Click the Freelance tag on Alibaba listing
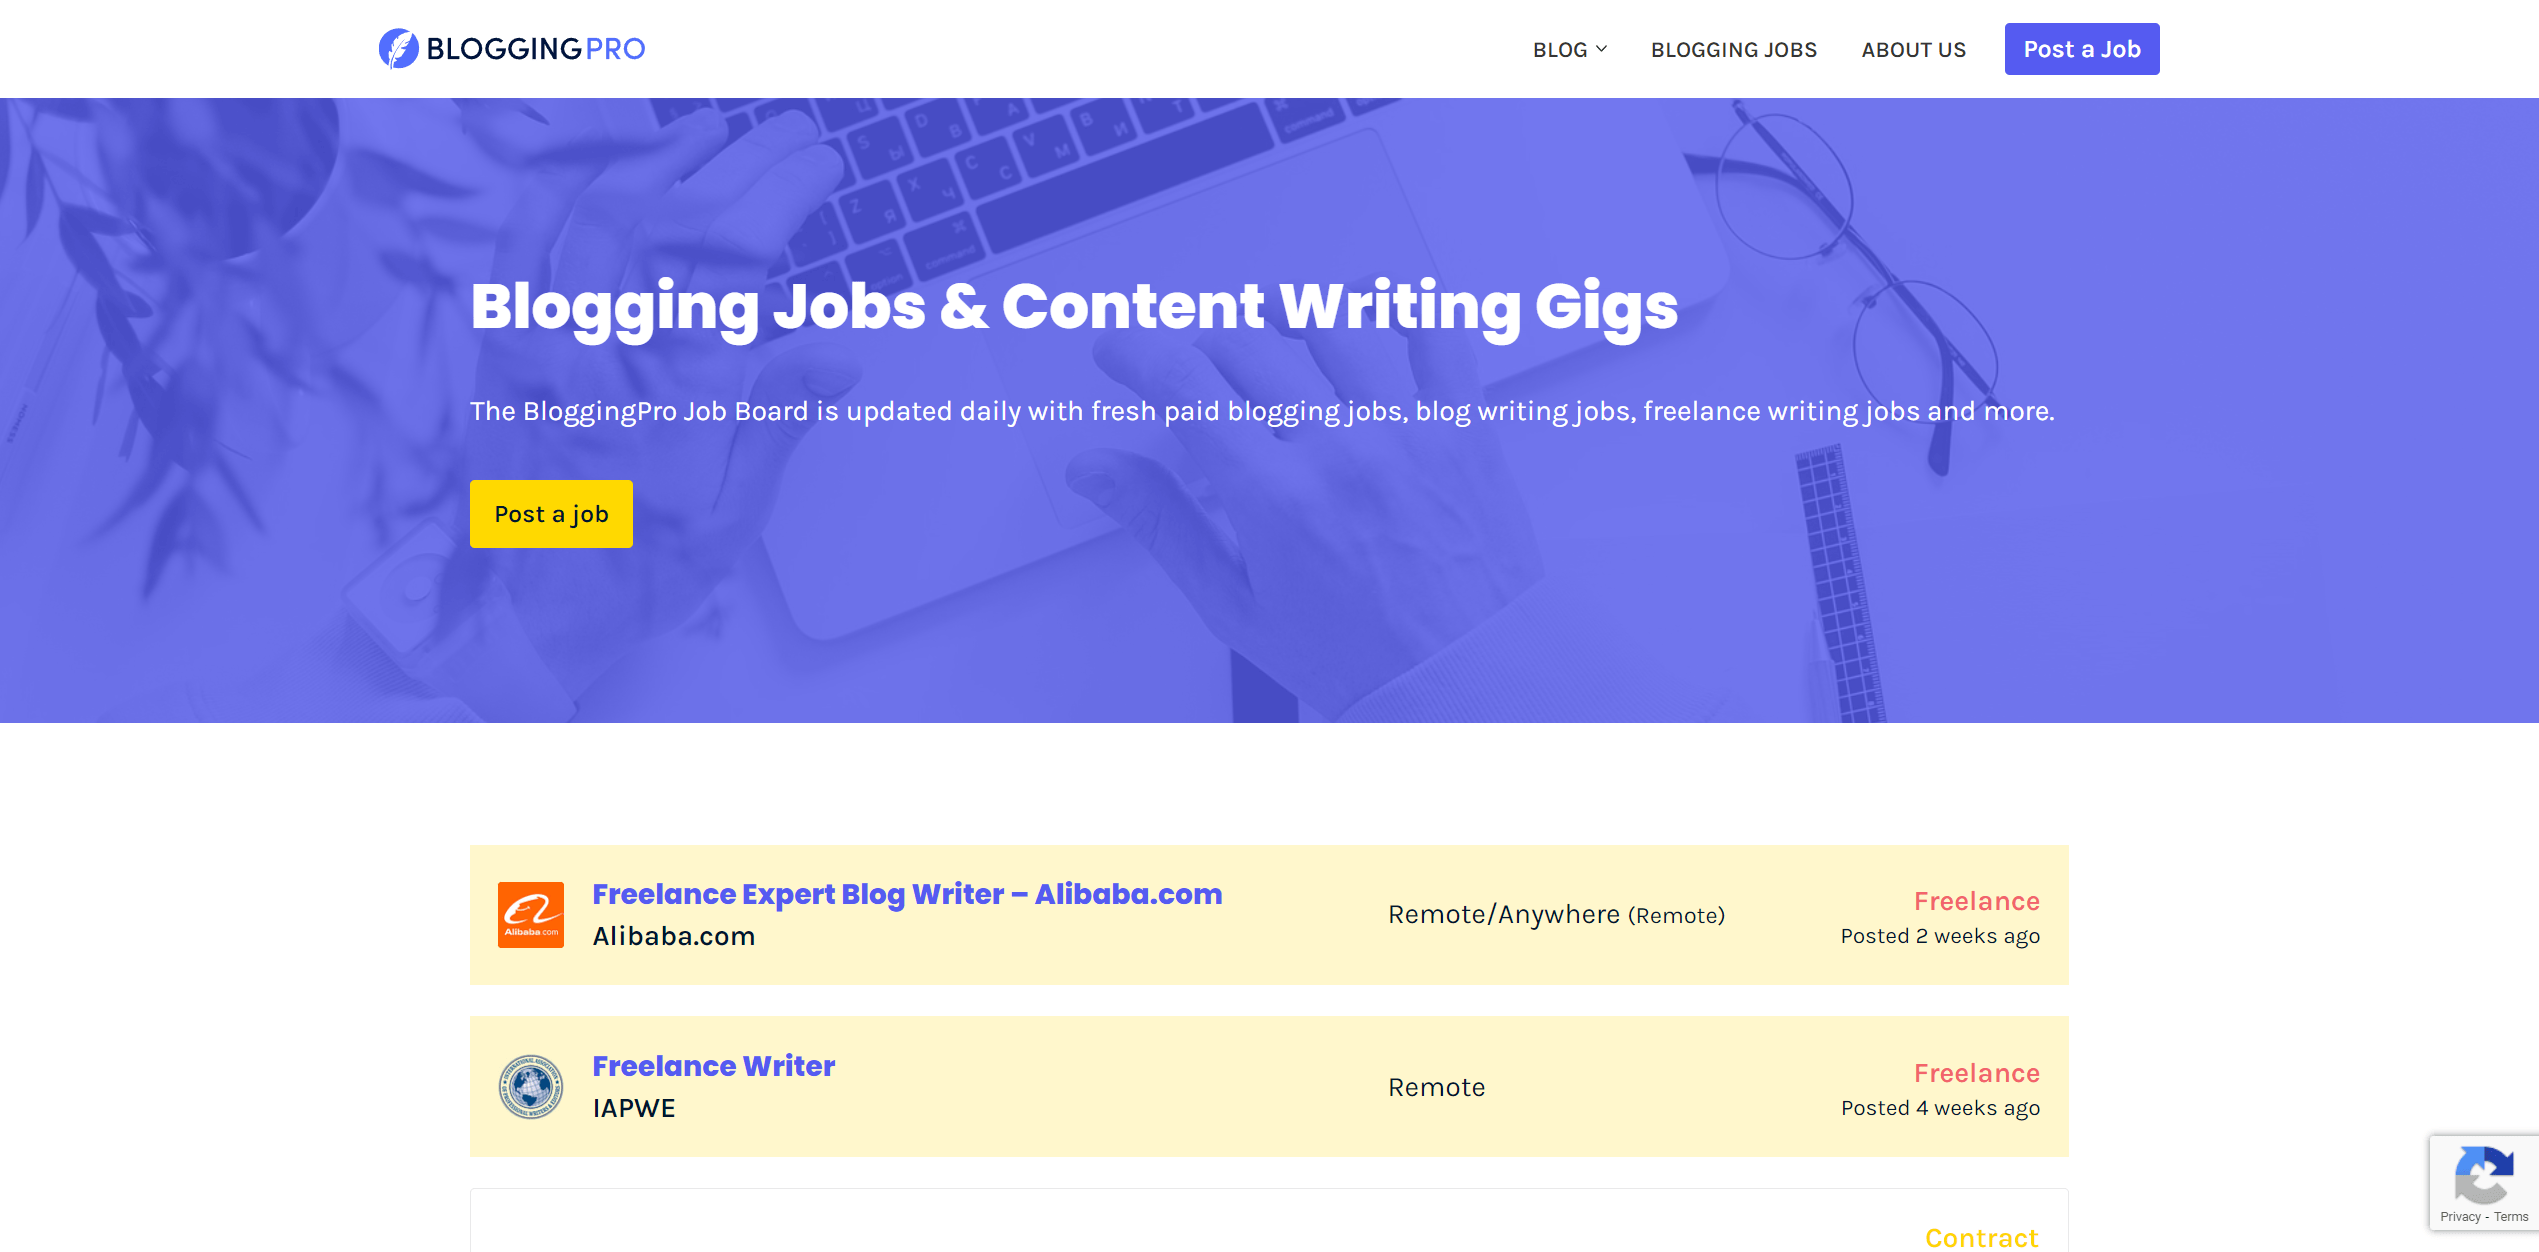The image size is (2539, 1252). click(1977, 900)
